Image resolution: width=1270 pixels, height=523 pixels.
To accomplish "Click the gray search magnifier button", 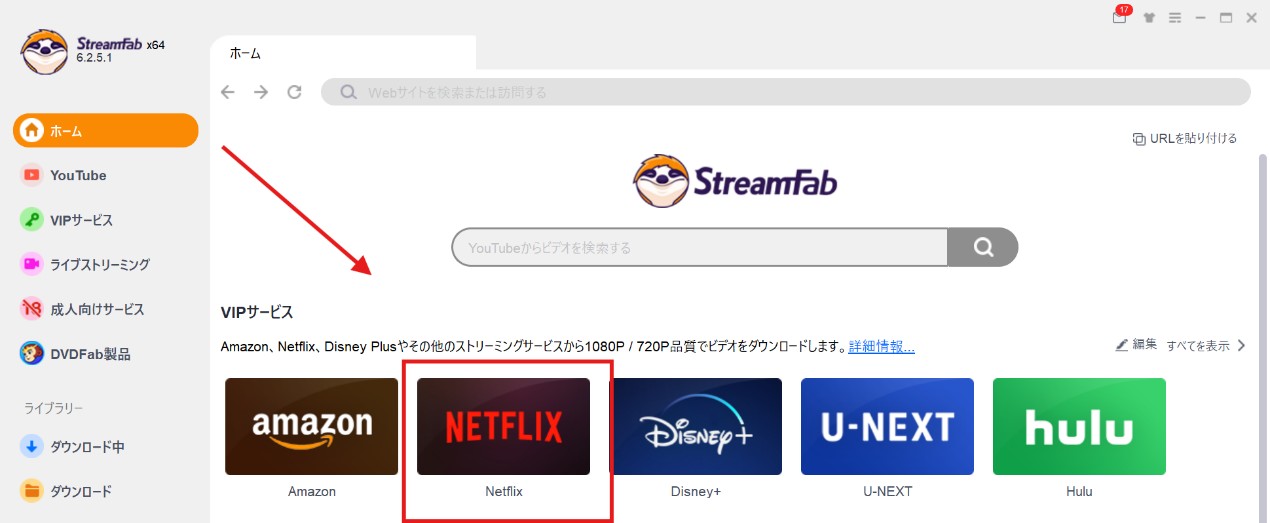I will 983,247.
